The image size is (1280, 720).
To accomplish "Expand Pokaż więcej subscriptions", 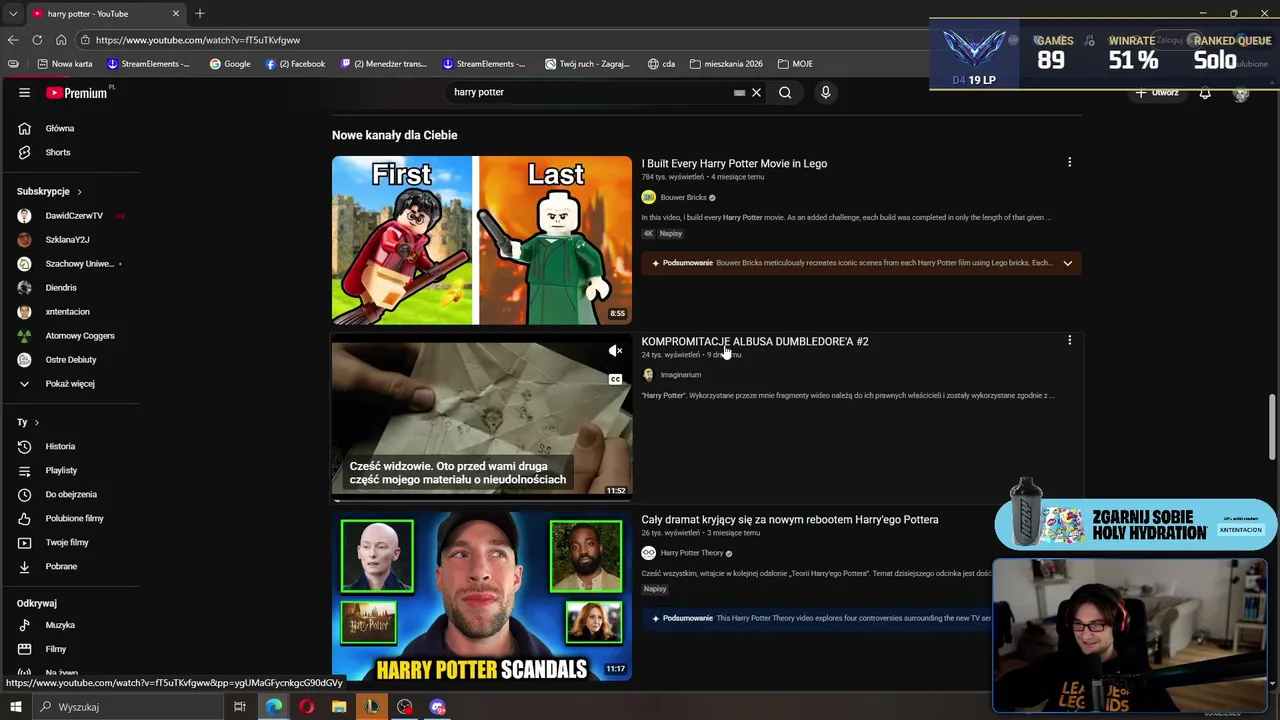I will [x=70, y=383].
